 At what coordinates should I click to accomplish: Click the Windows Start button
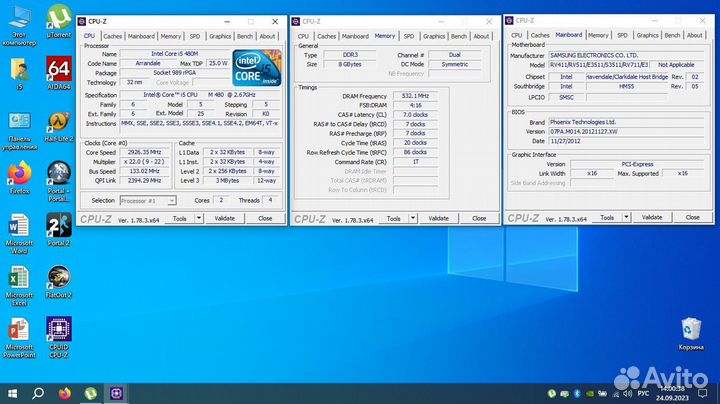click(12, 393)
